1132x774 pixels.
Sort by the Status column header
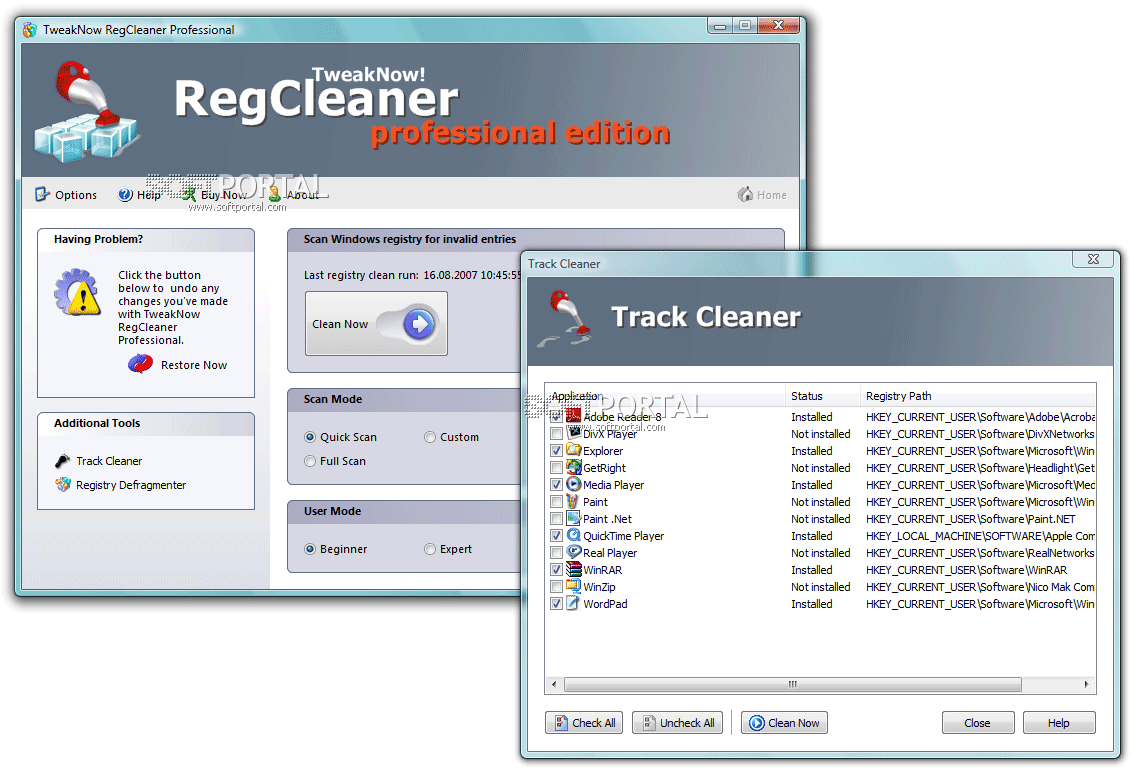(x=823, y=396)
